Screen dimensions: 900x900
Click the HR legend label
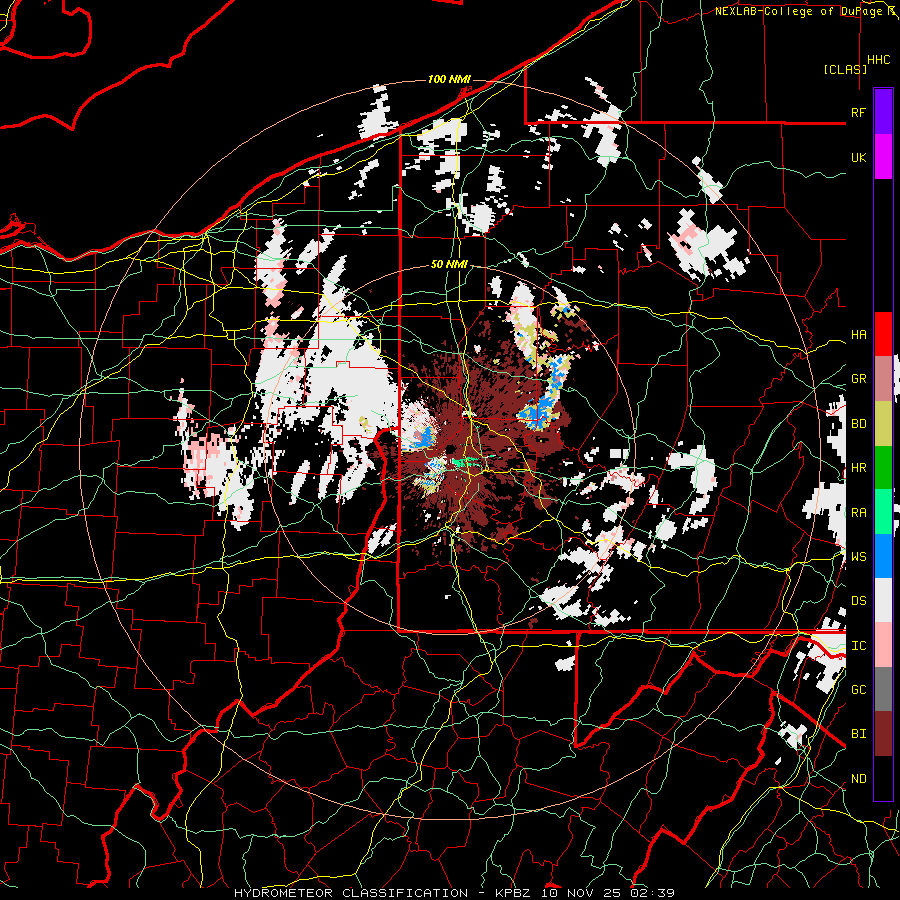coord(858,468)
